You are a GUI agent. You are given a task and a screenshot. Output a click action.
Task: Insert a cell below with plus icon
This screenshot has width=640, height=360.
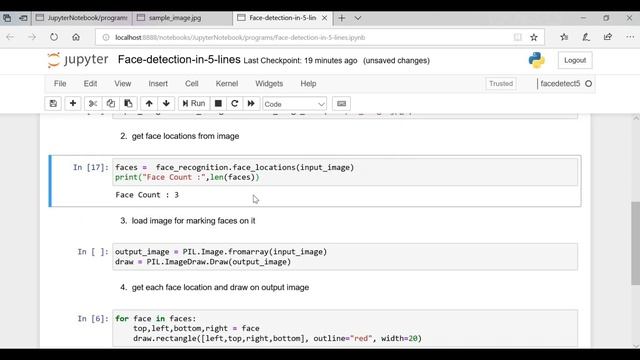tap(73, 104)
